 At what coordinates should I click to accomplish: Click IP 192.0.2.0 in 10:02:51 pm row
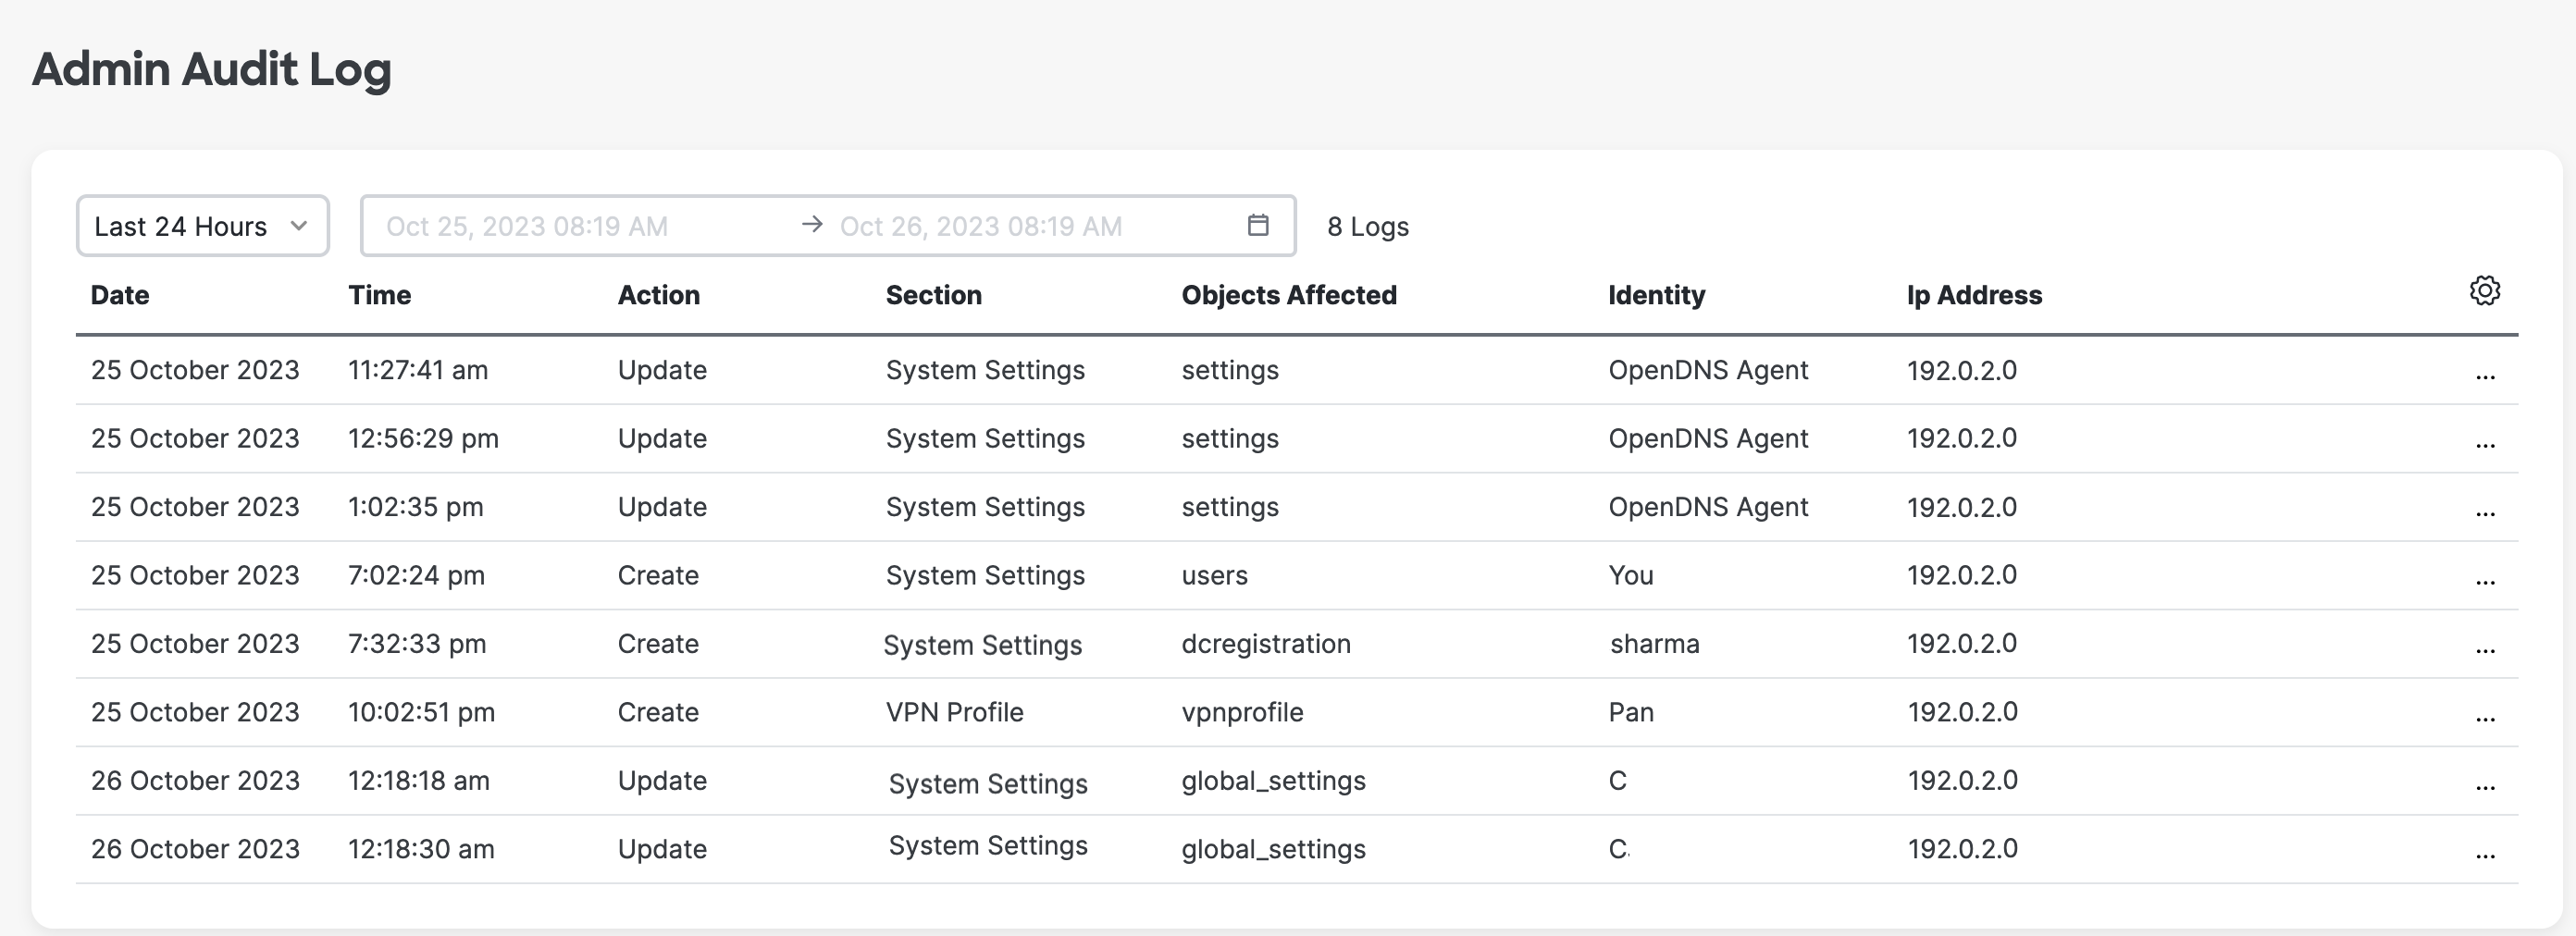click(1962, 712)
